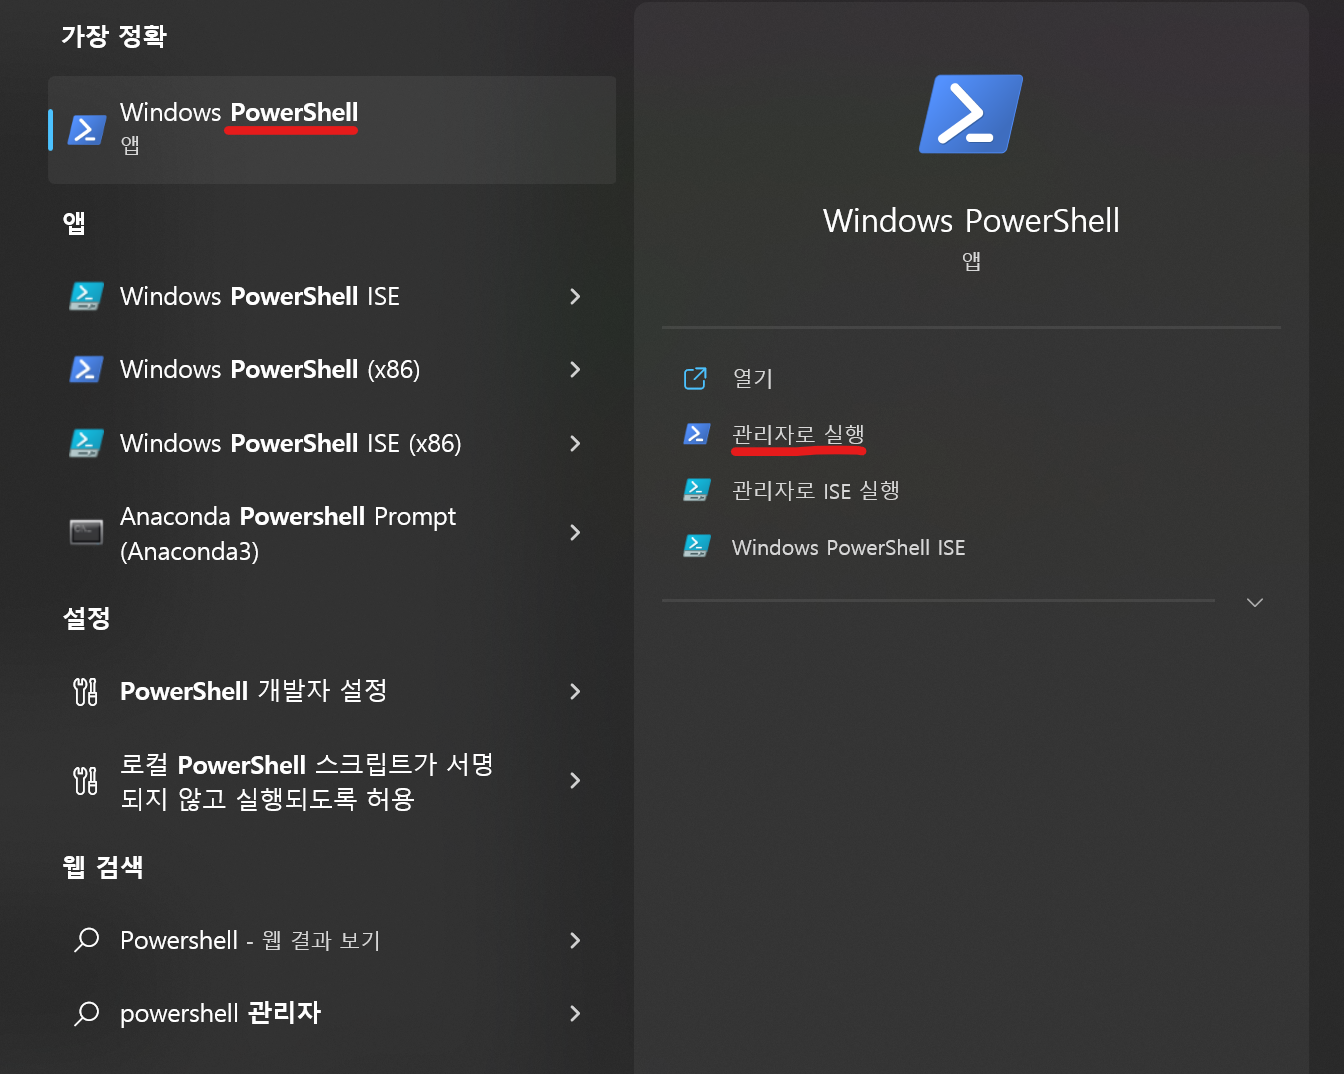Click the 가장 정확 section heading
Viewport: 1344px width, 1074px height.
click(114, 36)
